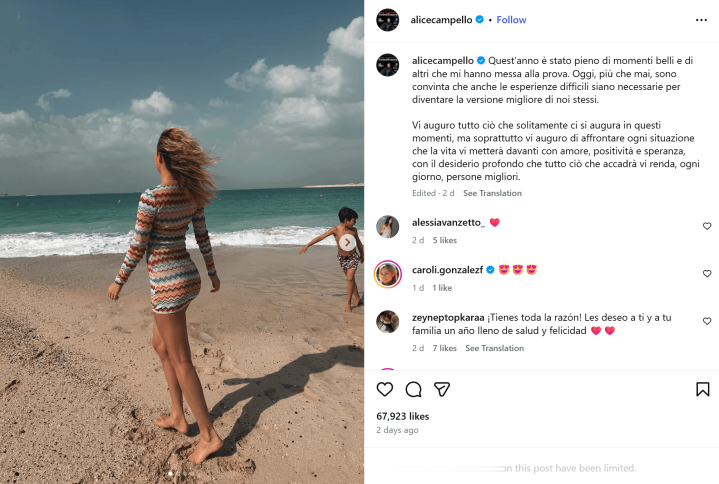Open the comment speech bubble icon
This screenshot has height=484, width=719.
(x=413, y=389)
